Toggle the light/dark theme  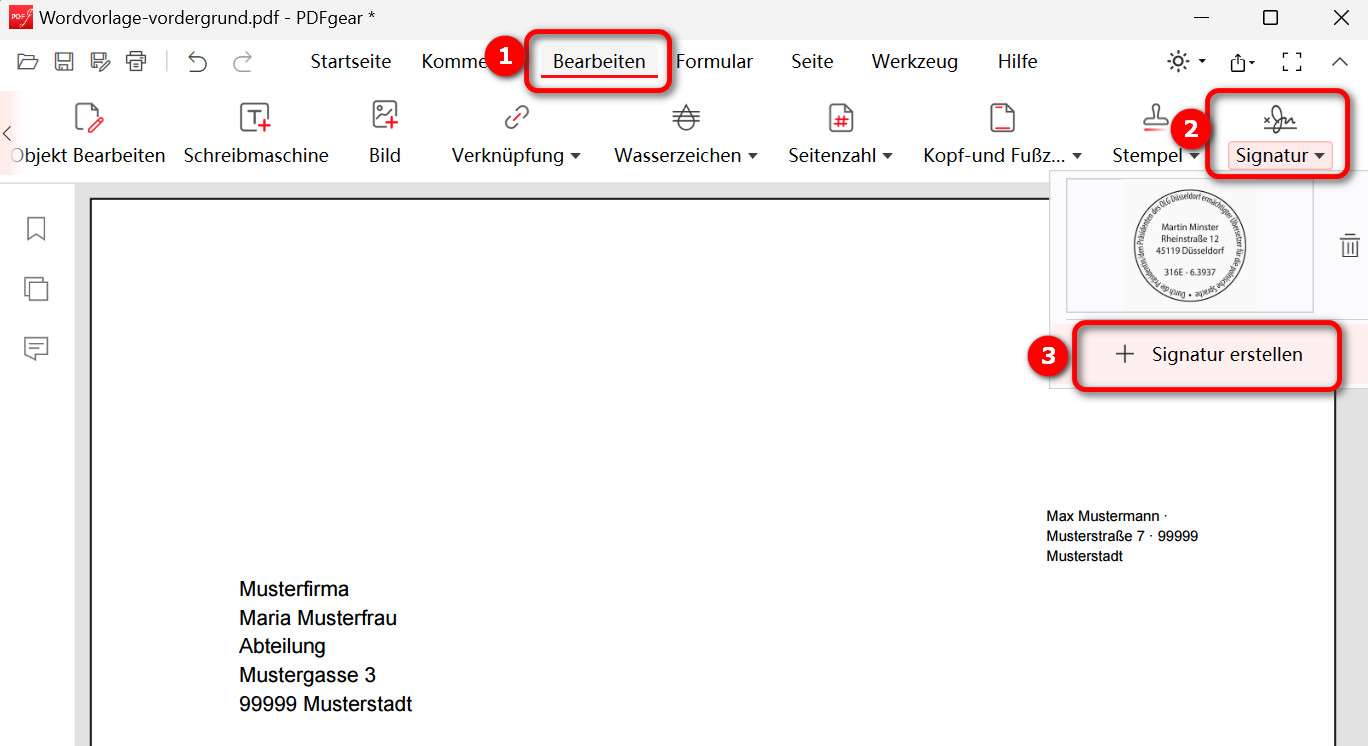1177,61
